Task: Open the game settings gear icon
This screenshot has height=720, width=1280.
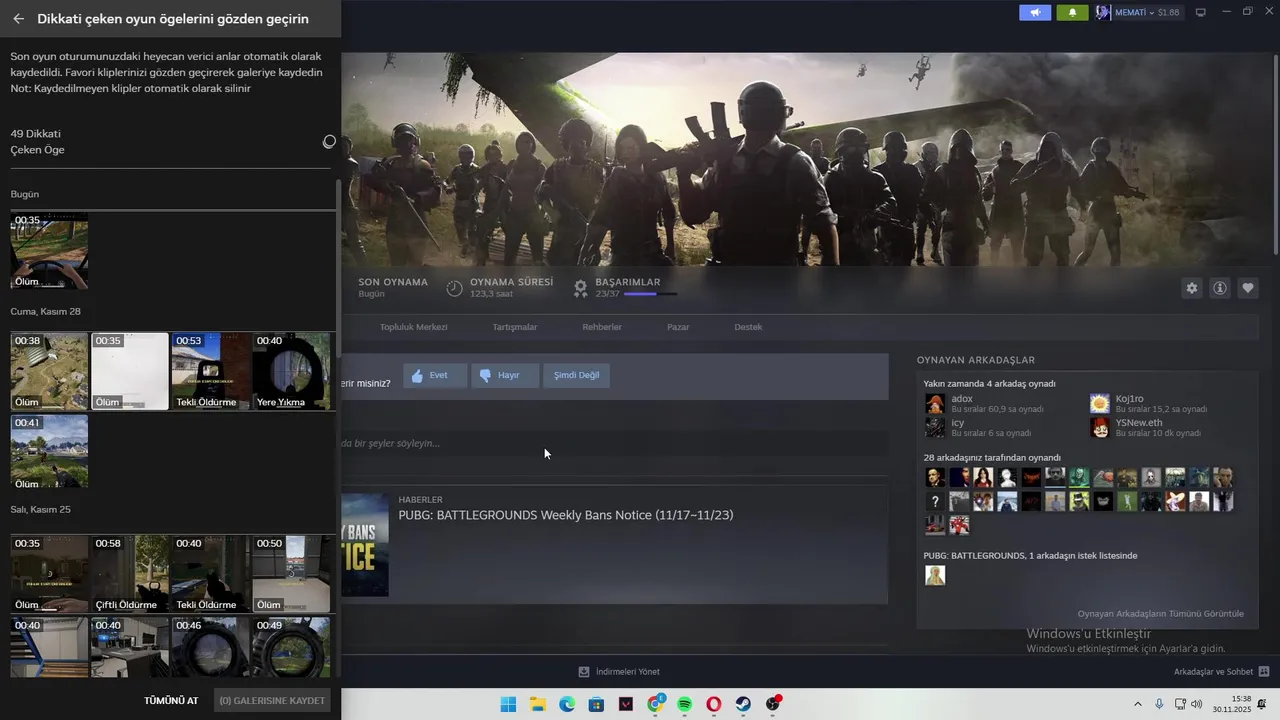Action: tap(1191, 288)
